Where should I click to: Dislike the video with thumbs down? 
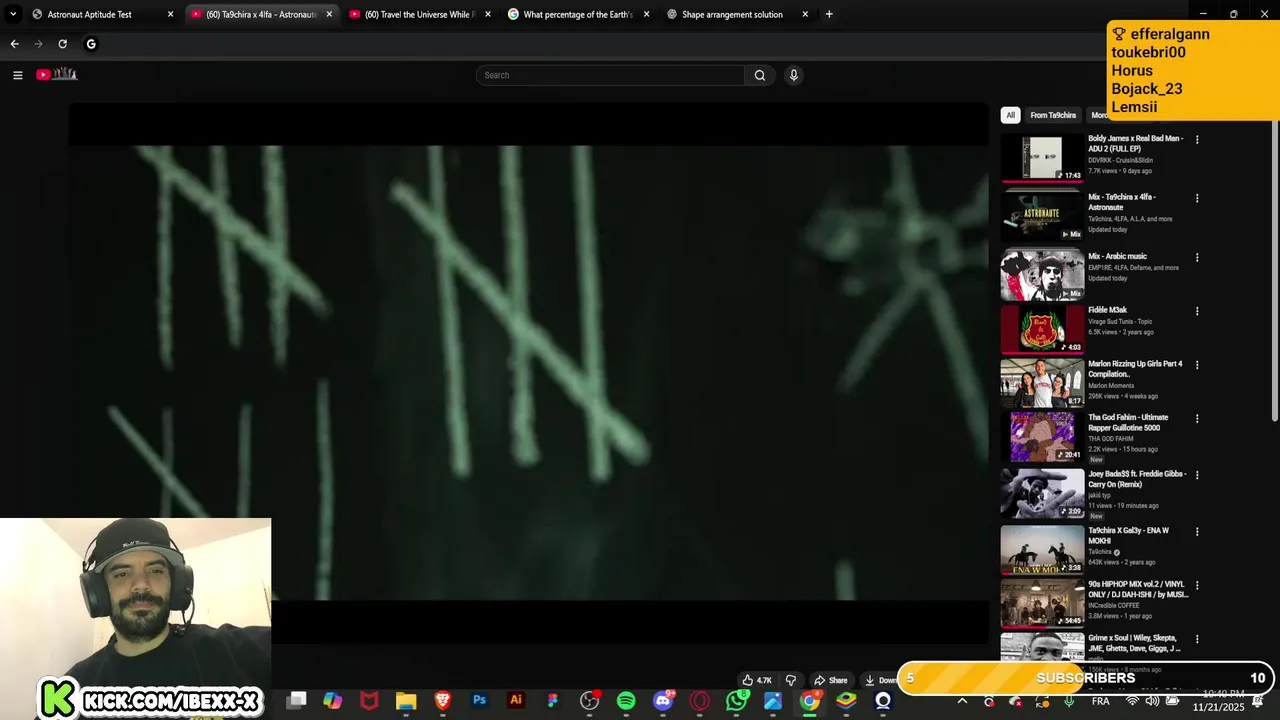pyautogui.click(x=790, y=680)
